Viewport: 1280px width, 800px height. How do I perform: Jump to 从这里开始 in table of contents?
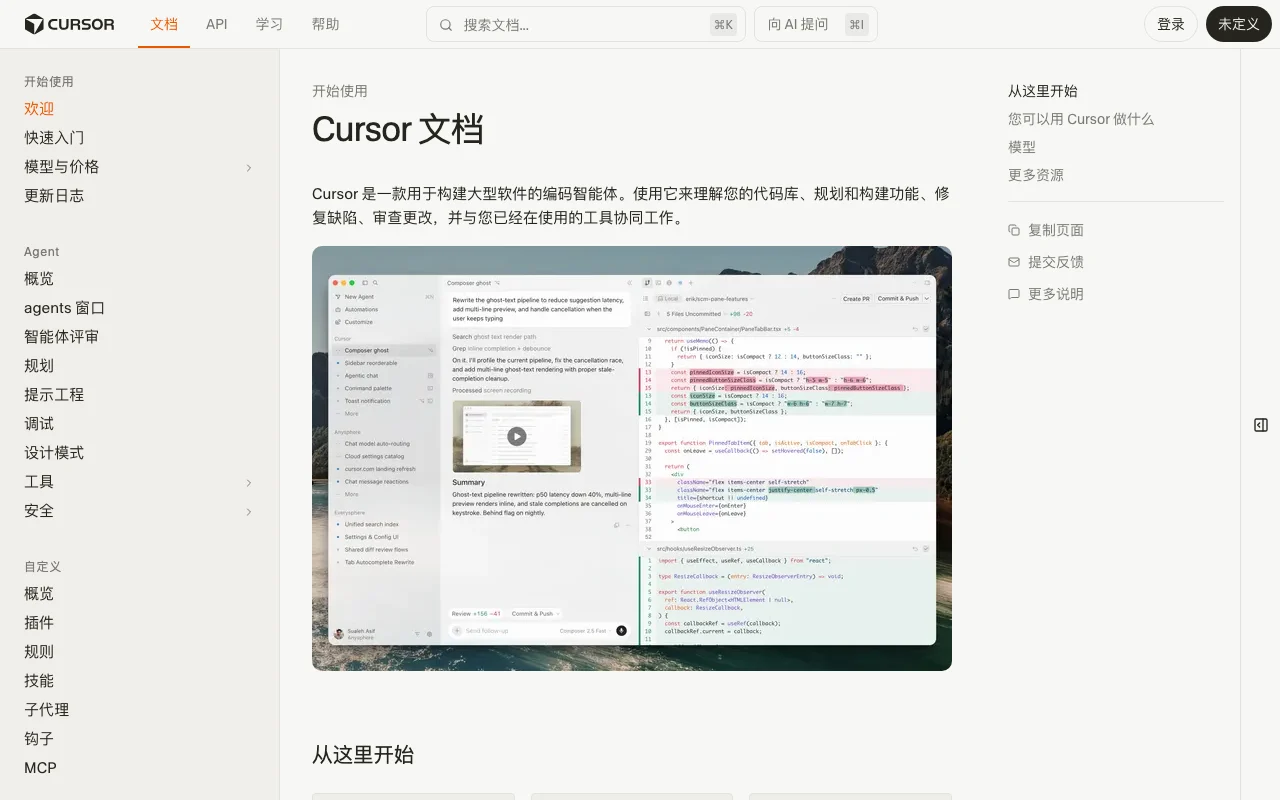(1043, 91)
